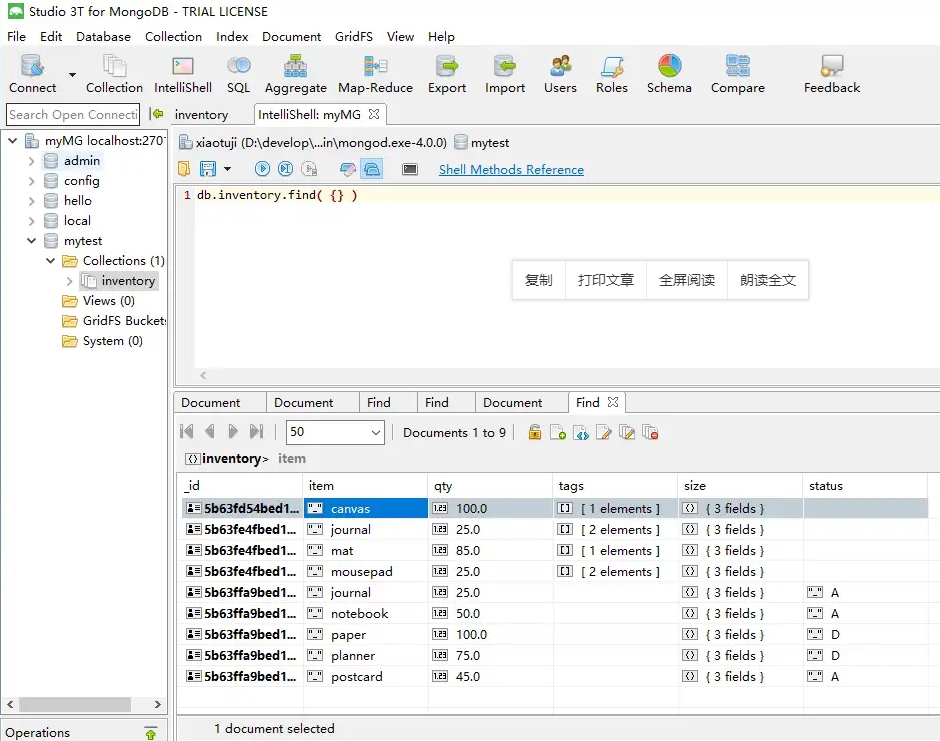Open the GridFS menu
940x741 pixels.
[x=354, y=37]
